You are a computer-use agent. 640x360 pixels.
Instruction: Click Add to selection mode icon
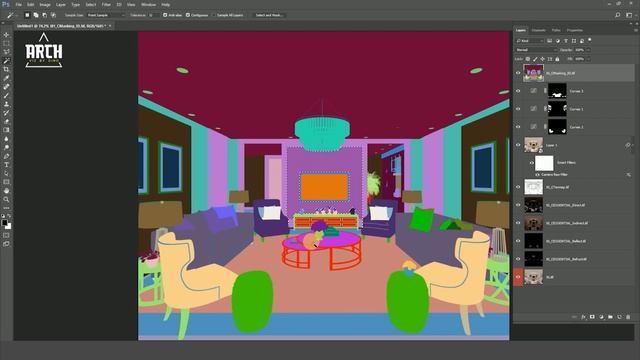tap(36, 15)
